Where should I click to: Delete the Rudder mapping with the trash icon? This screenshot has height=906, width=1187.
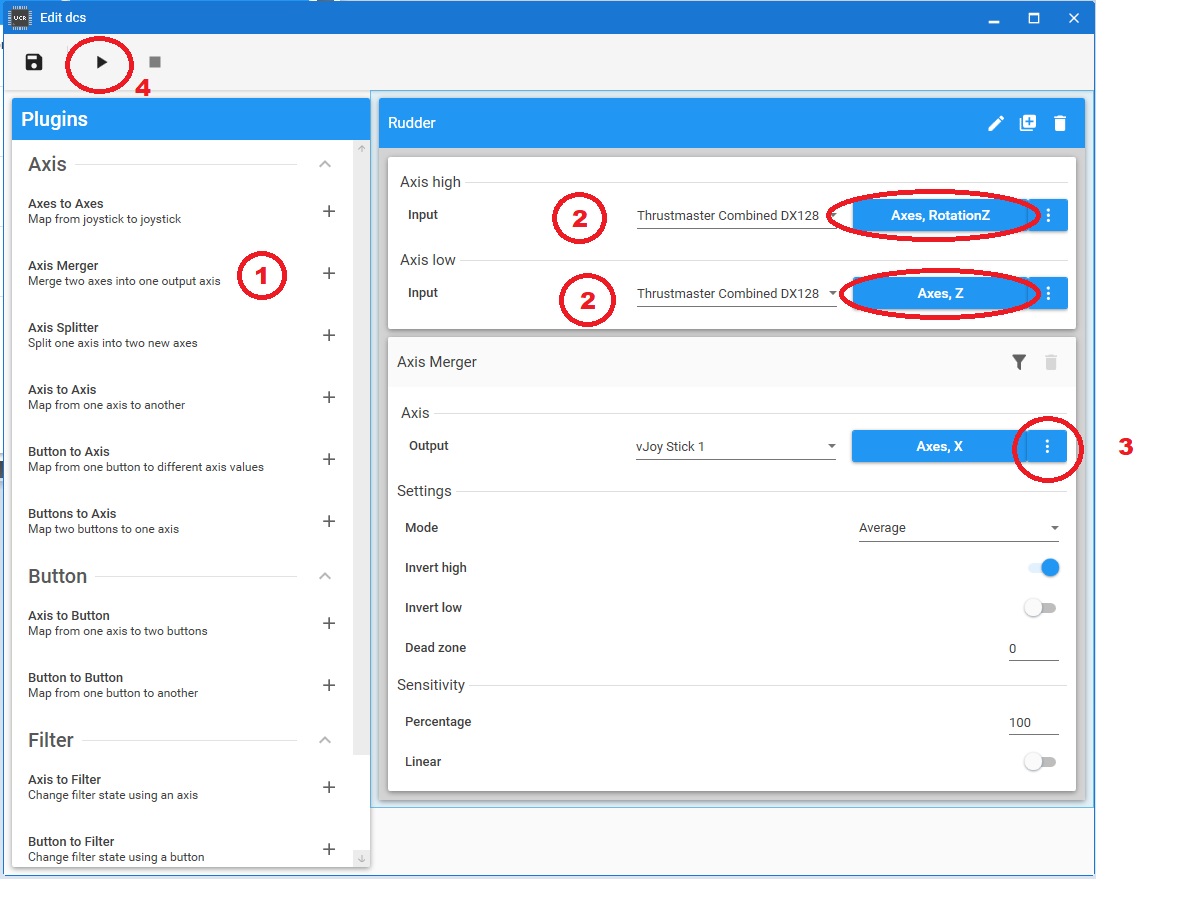[1060, 123]
